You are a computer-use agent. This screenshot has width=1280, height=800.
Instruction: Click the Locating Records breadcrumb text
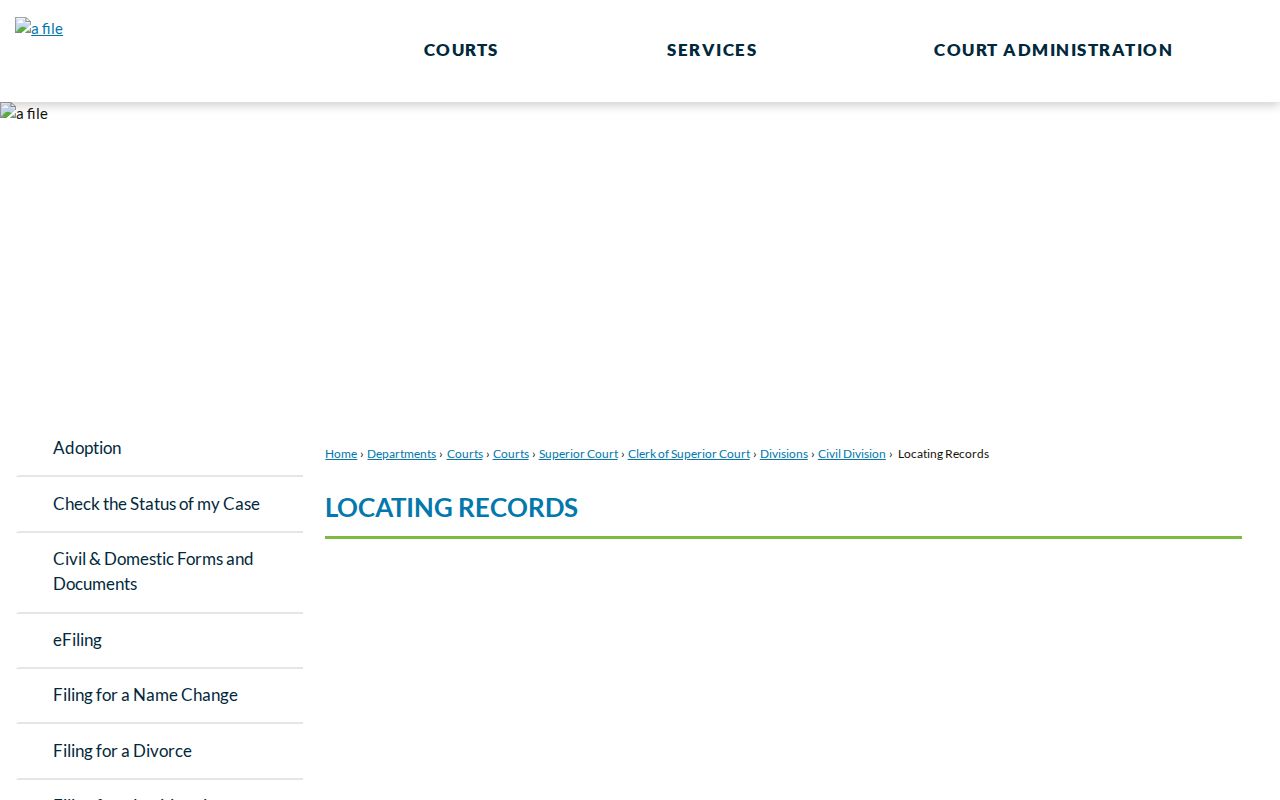tap(943, 454)
